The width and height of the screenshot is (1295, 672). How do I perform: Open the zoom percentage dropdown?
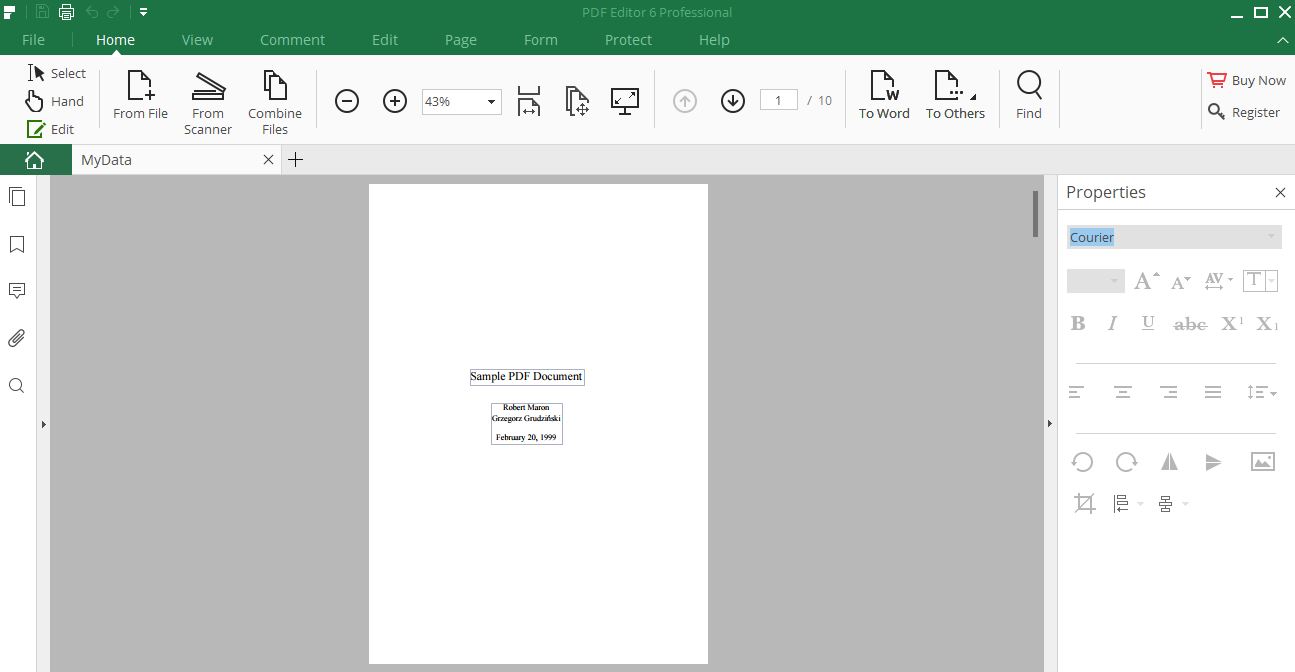(x=490, y=101)
